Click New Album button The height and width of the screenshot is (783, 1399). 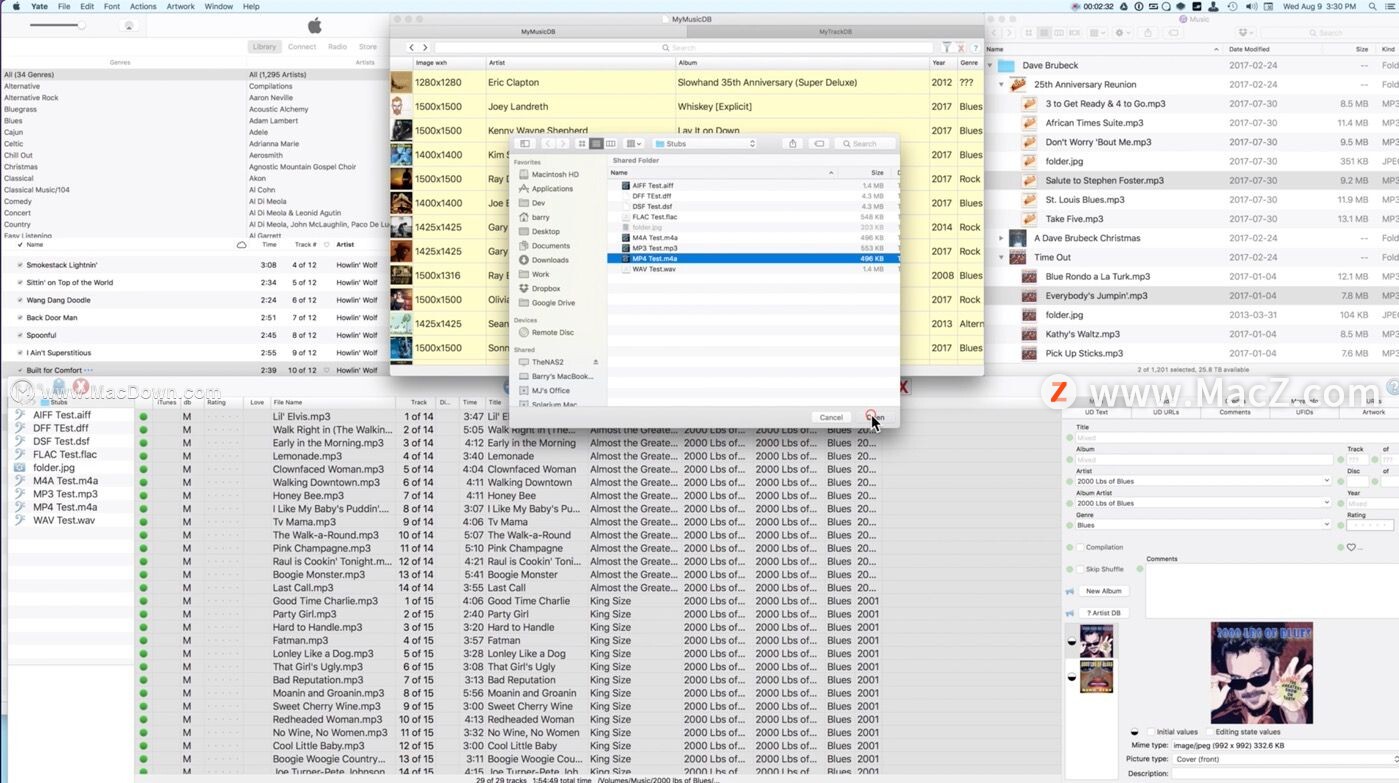click(x=1104, y=591)
